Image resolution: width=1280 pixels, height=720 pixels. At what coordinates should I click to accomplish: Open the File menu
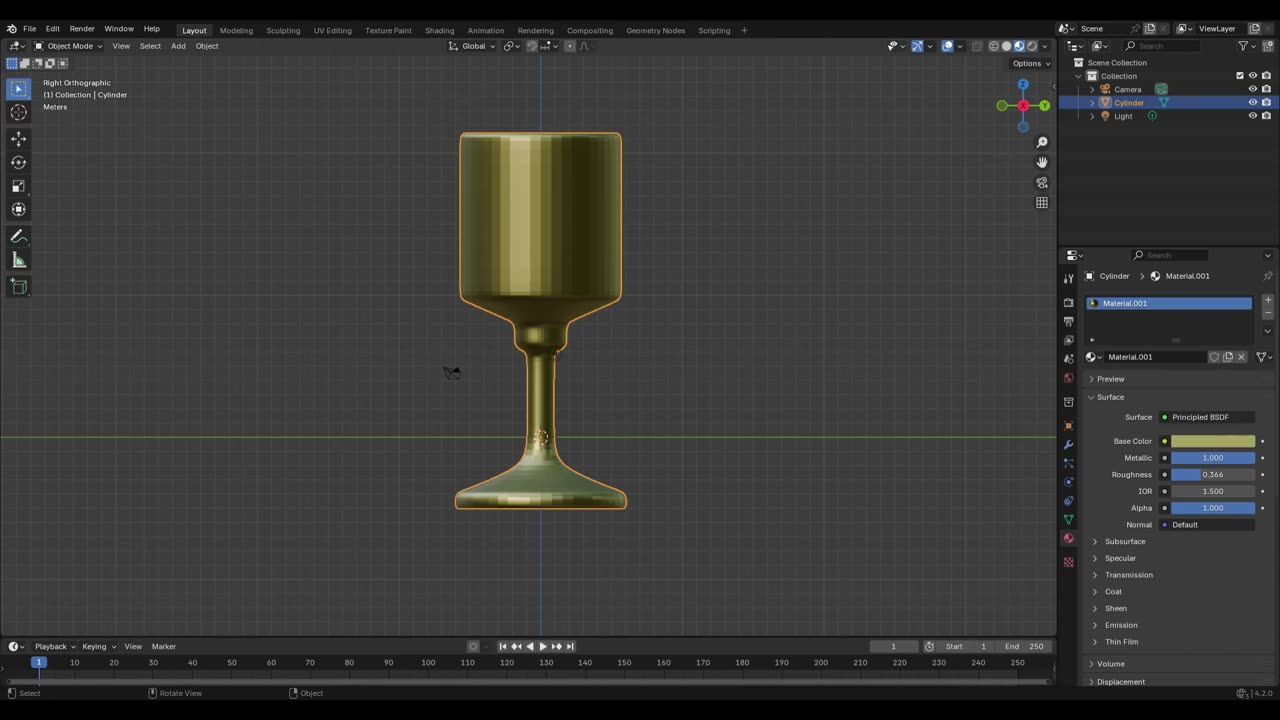pos(30,29)
